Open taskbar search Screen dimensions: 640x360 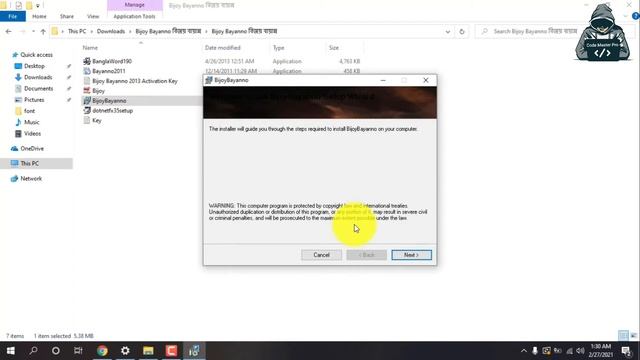pos(33,351)
